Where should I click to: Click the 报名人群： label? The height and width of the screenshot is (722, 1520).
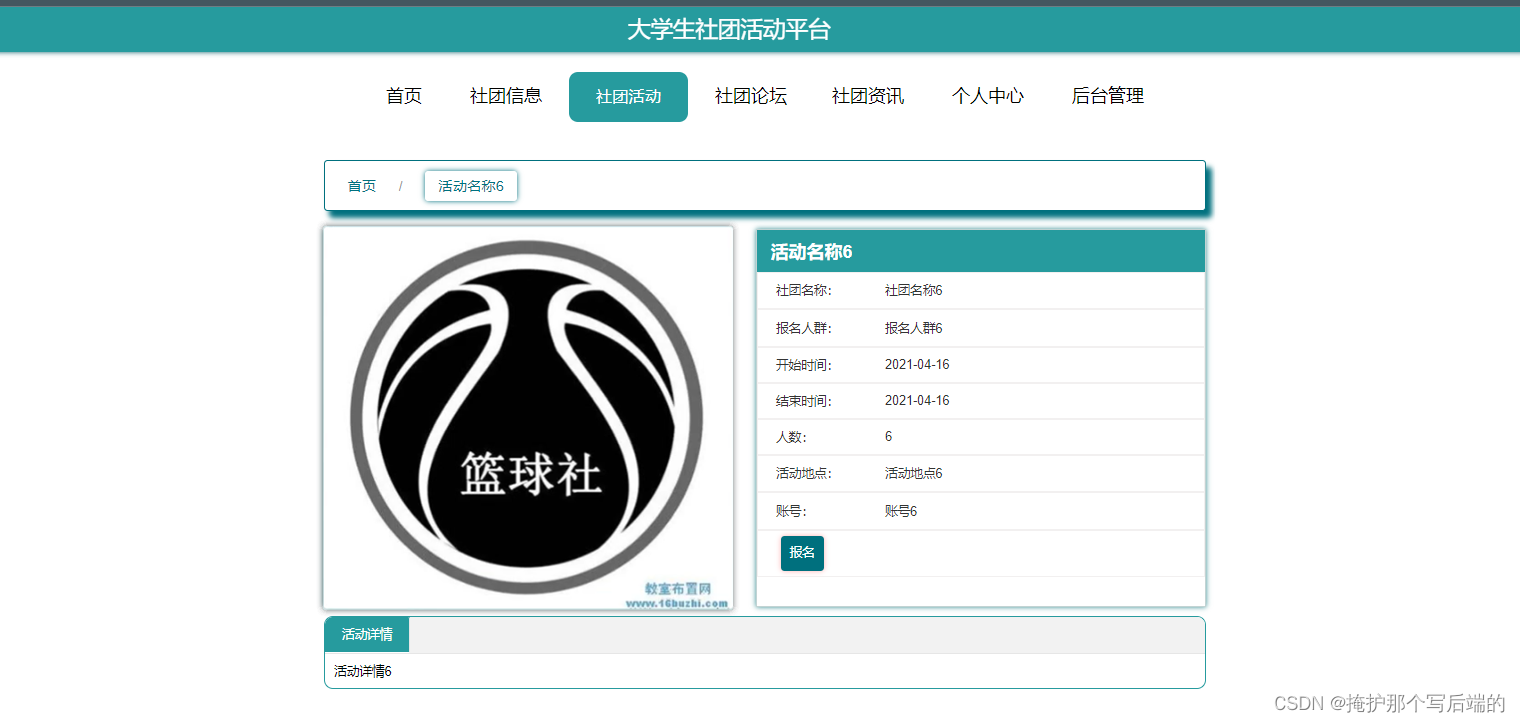804,328
